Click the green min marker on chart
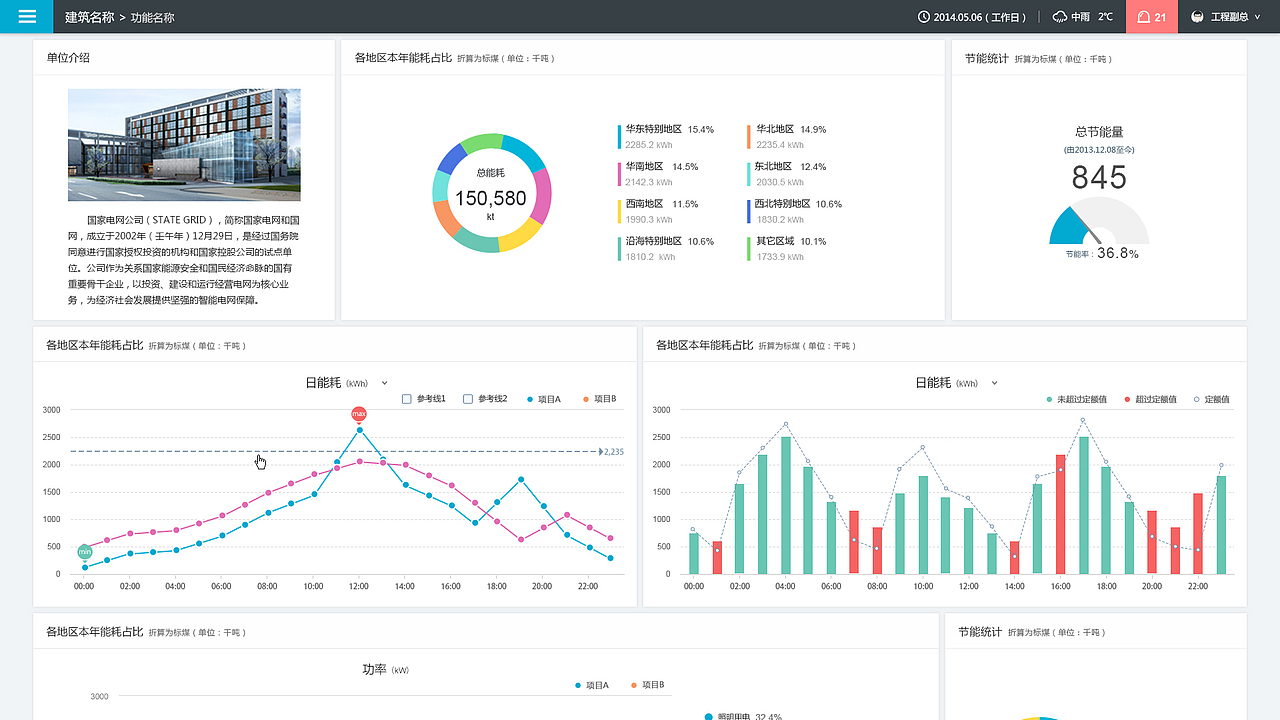This screenshot has width=1280, height=720. [x=85, y=552]
